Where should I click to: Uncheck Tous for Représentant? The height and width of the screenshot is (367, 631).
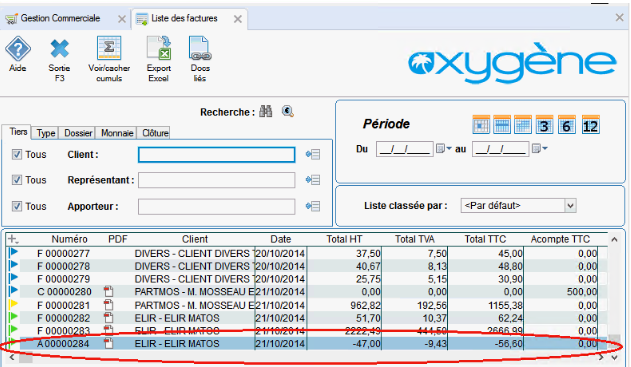click(16, 180)
